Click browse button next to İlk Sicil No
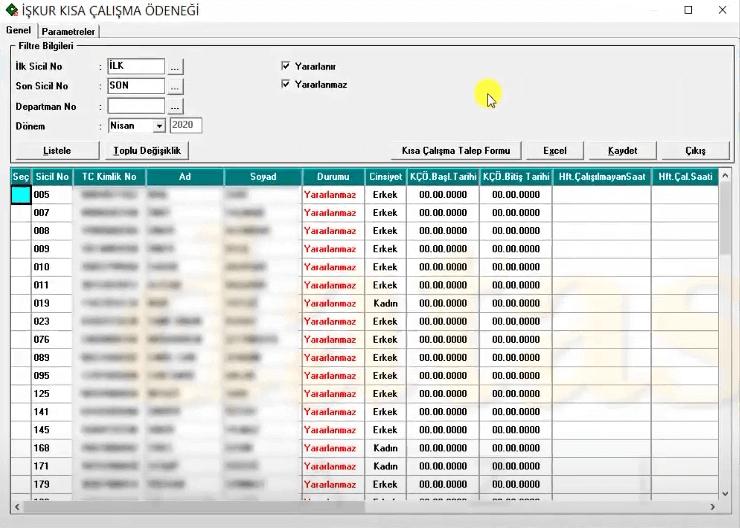The image size is (740, 528). pos(175,67)
